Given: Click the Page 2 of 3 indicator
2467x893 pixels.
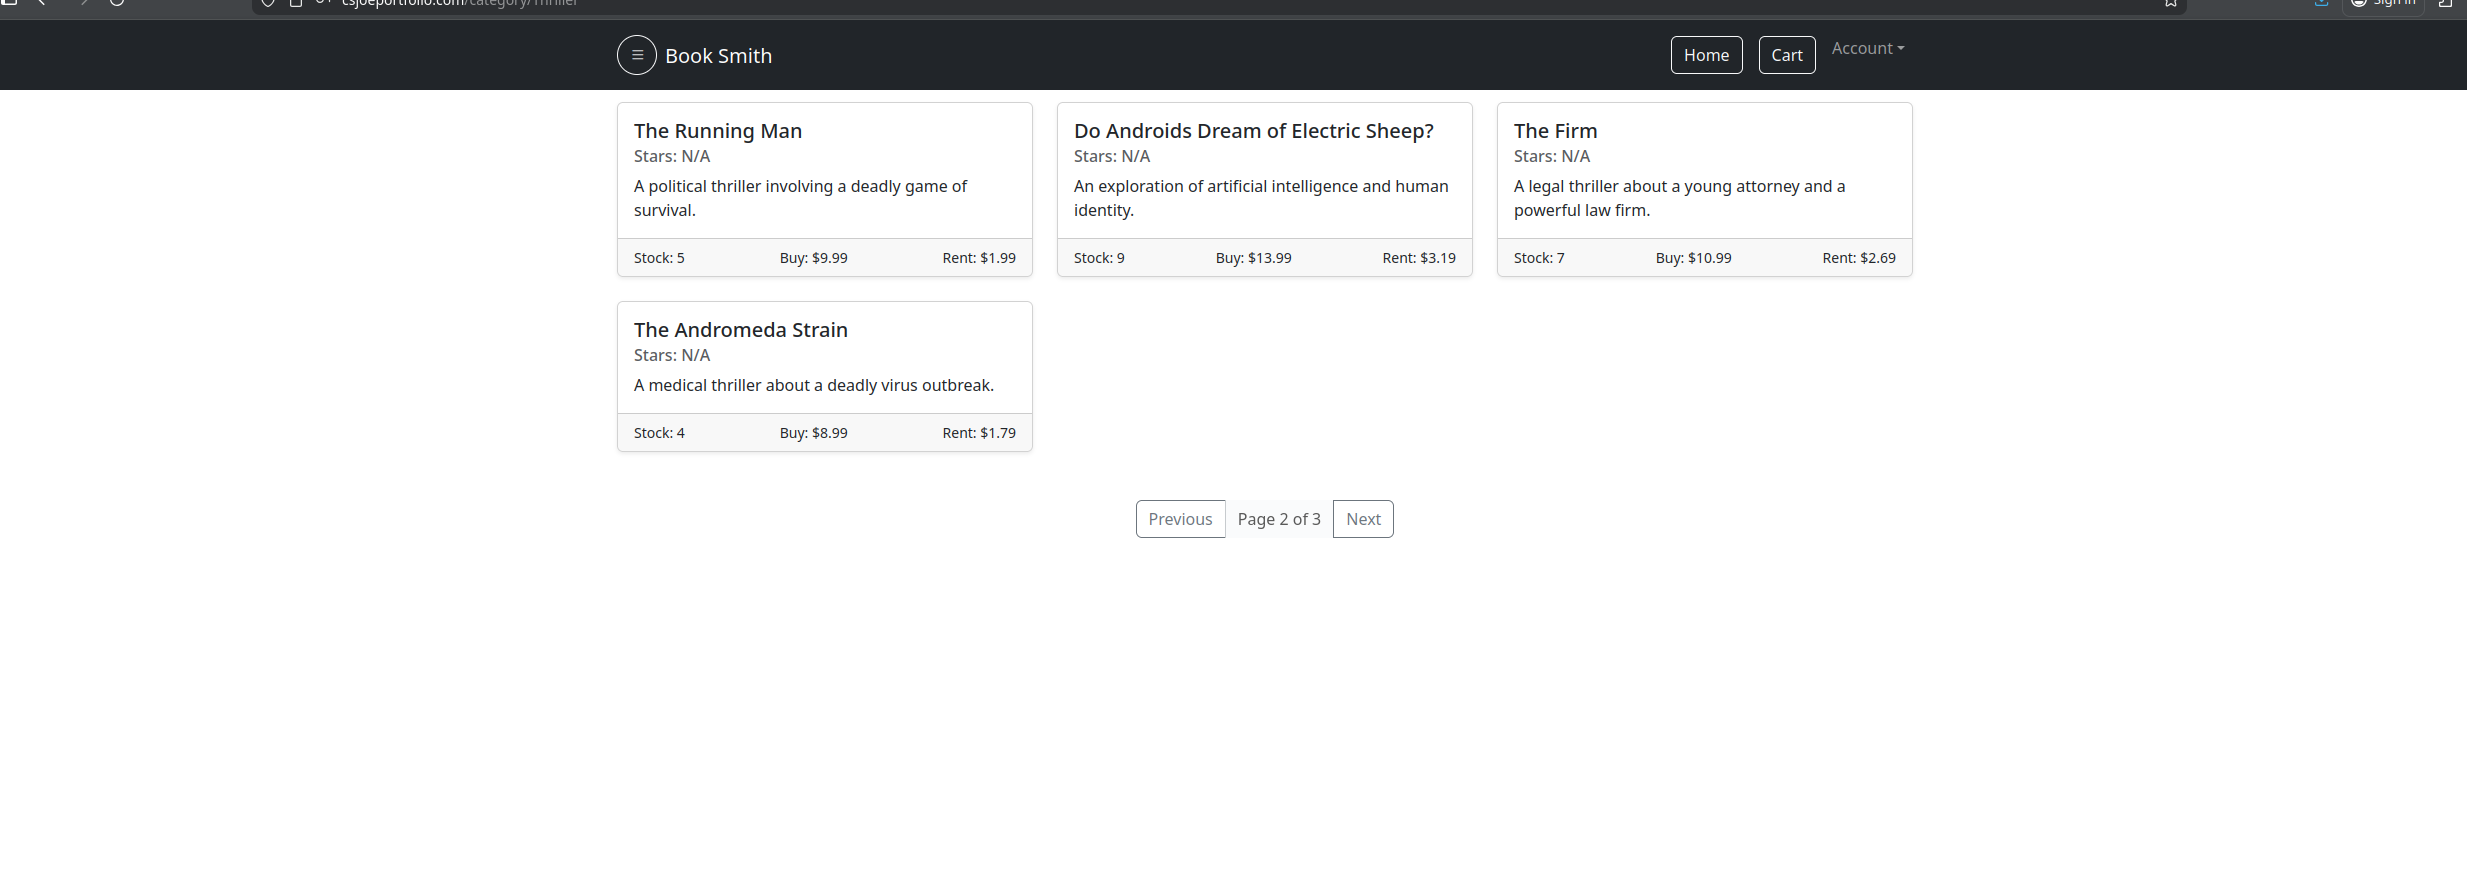Looking at the screenshot, I should point(1278,519).
